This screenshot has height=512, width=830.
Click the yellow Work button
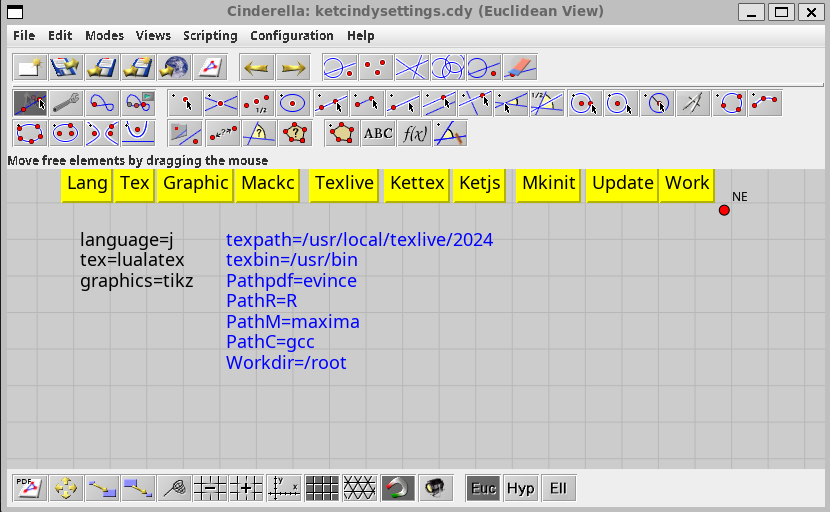point(687,185)
